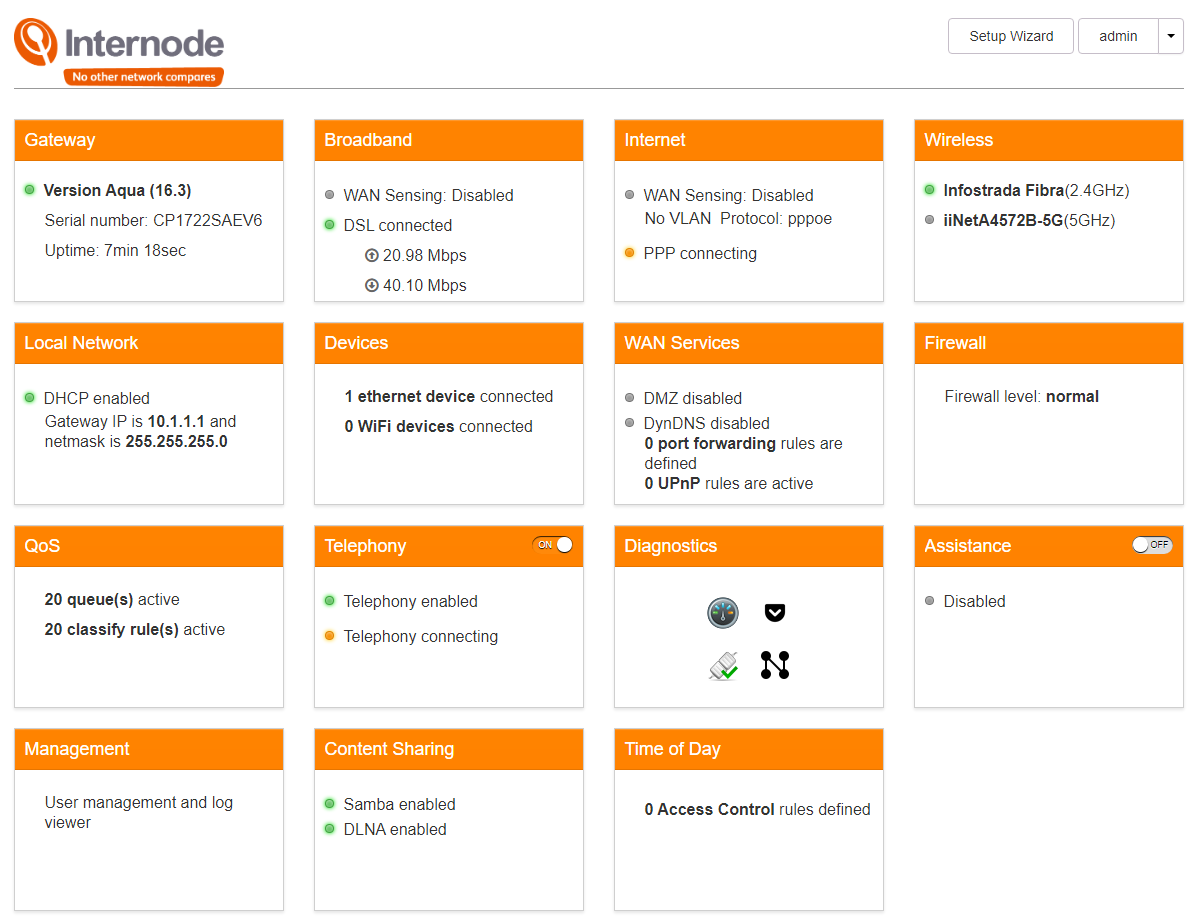The image size is (1187, 923).
Task: Open the speedometer diagnostics icon
Action: coord(722,613)
